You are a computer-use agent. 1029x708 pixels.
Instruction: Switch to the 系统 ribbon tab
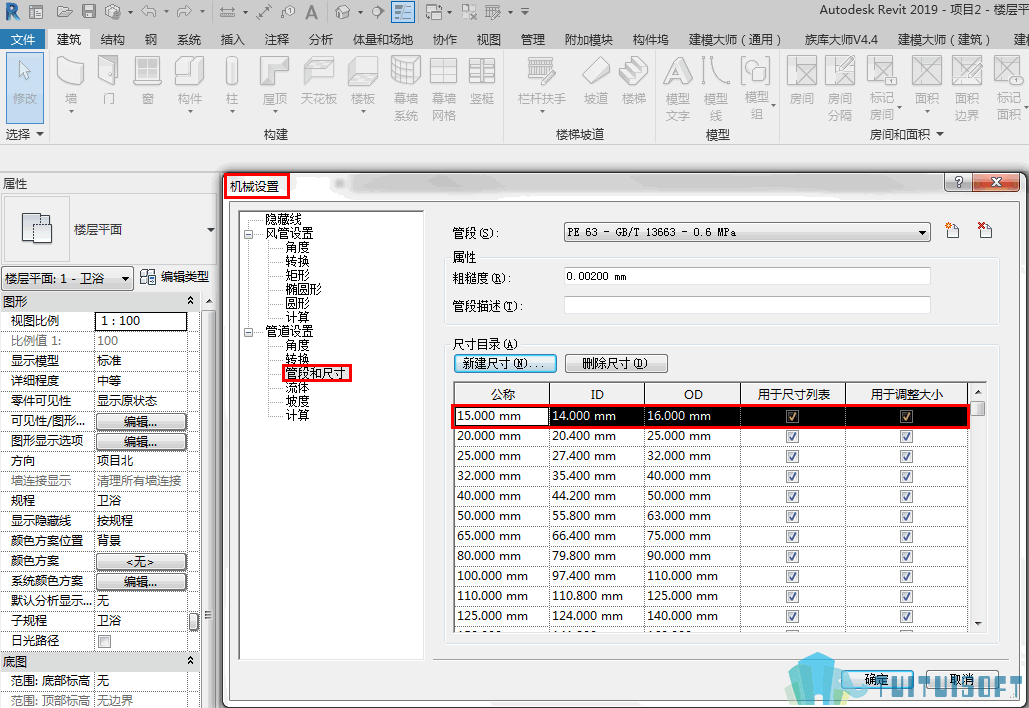coord(189,39)
